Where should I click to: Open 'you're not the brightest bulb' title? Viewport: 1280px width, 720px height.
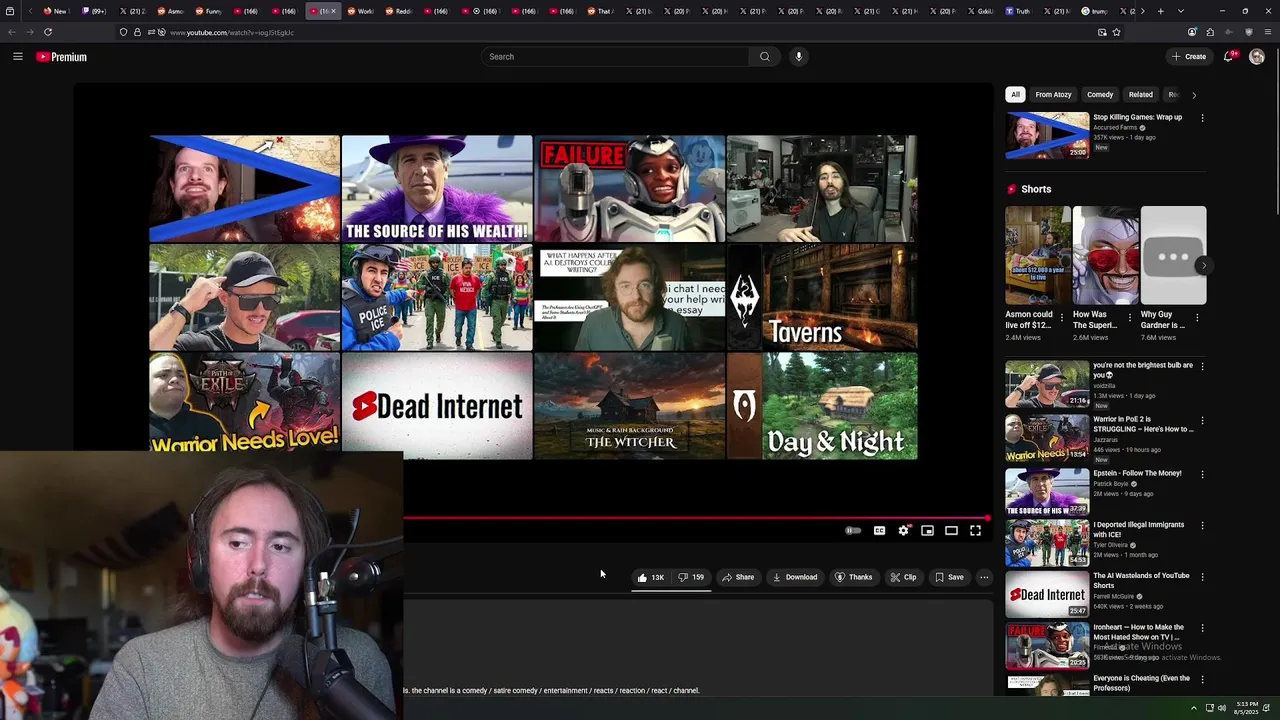1142,370
